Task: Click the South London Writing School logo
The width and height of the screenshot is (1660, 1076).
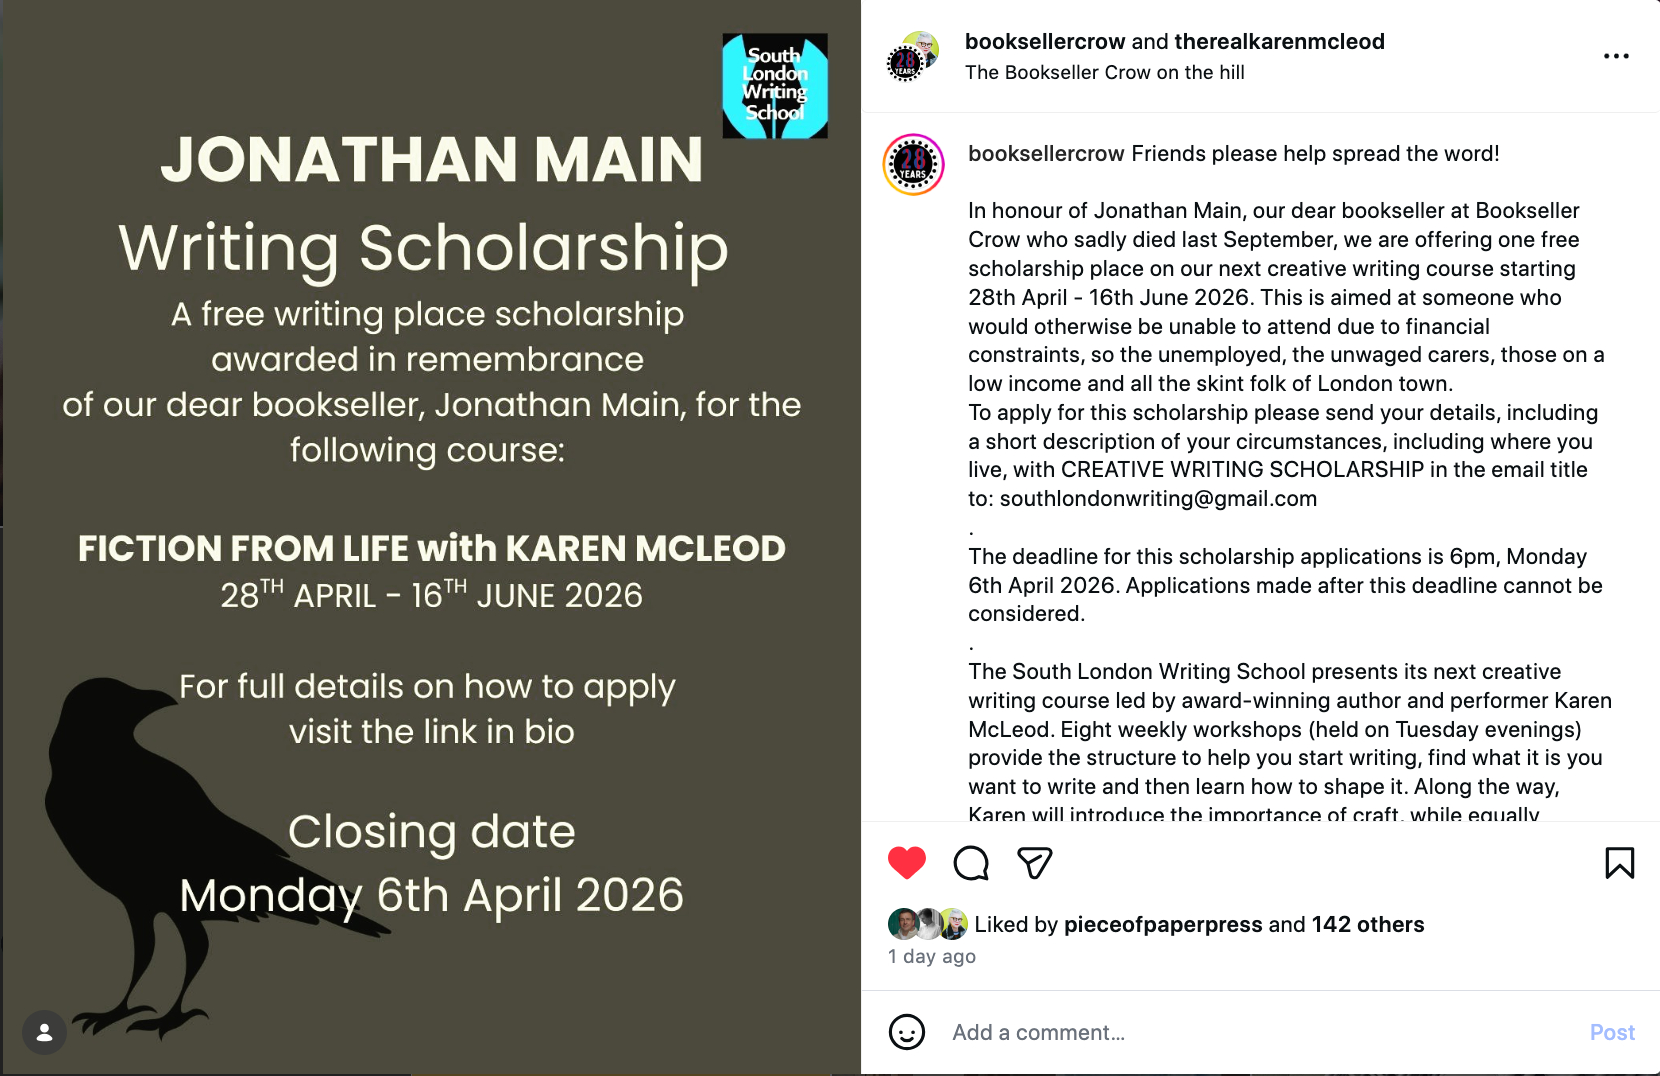Action: pos(775,86)
